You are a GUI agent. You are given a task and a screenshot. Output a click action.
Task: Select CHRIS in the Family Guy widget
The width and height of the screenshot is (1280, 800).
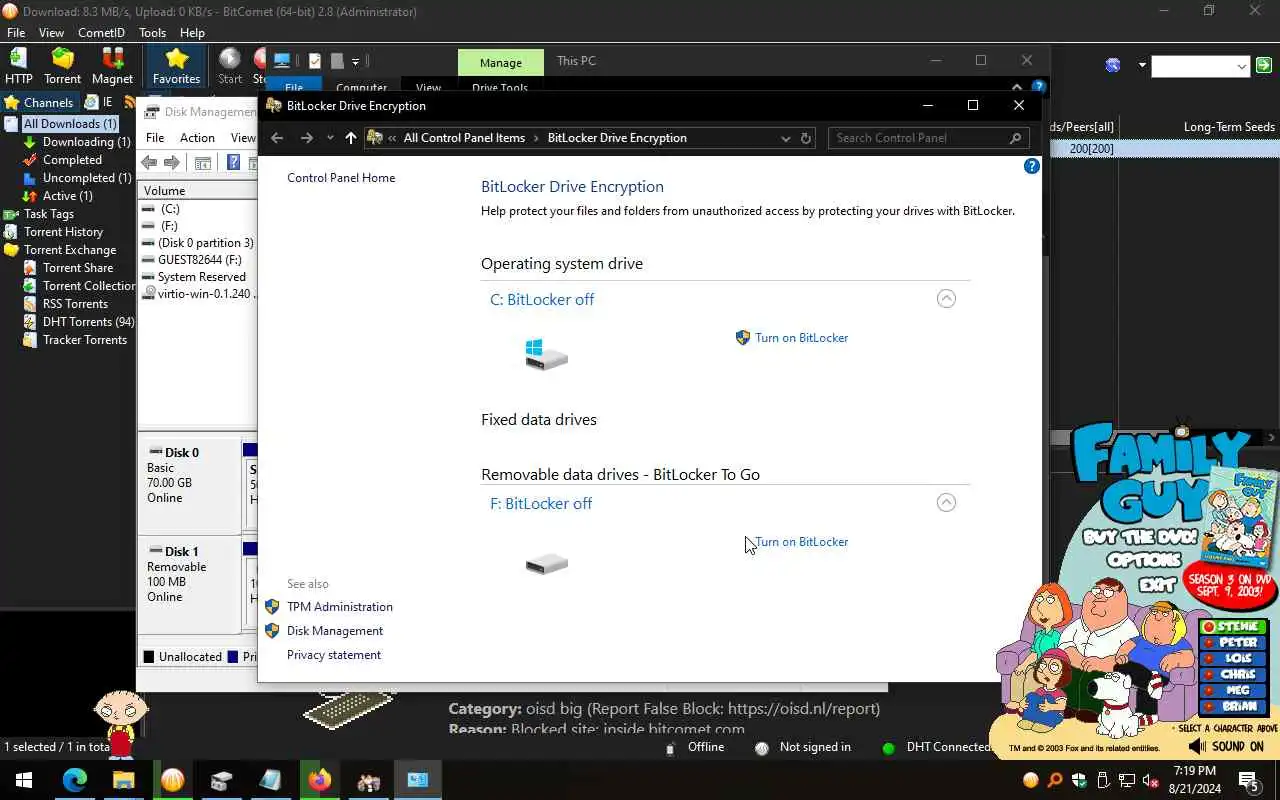click(1232, 675)
